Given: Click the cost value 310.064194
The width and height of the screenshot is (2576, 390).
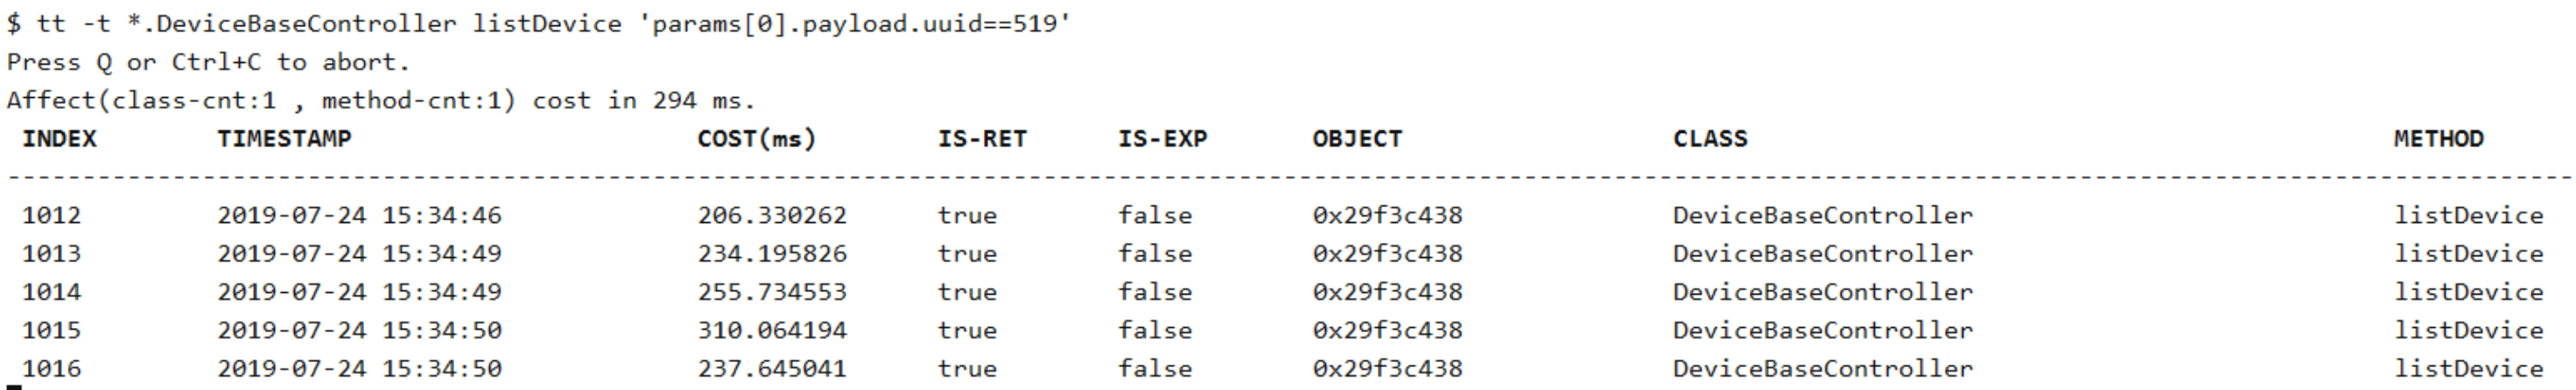Looking at the screenshot, I should tap(771, 330).
